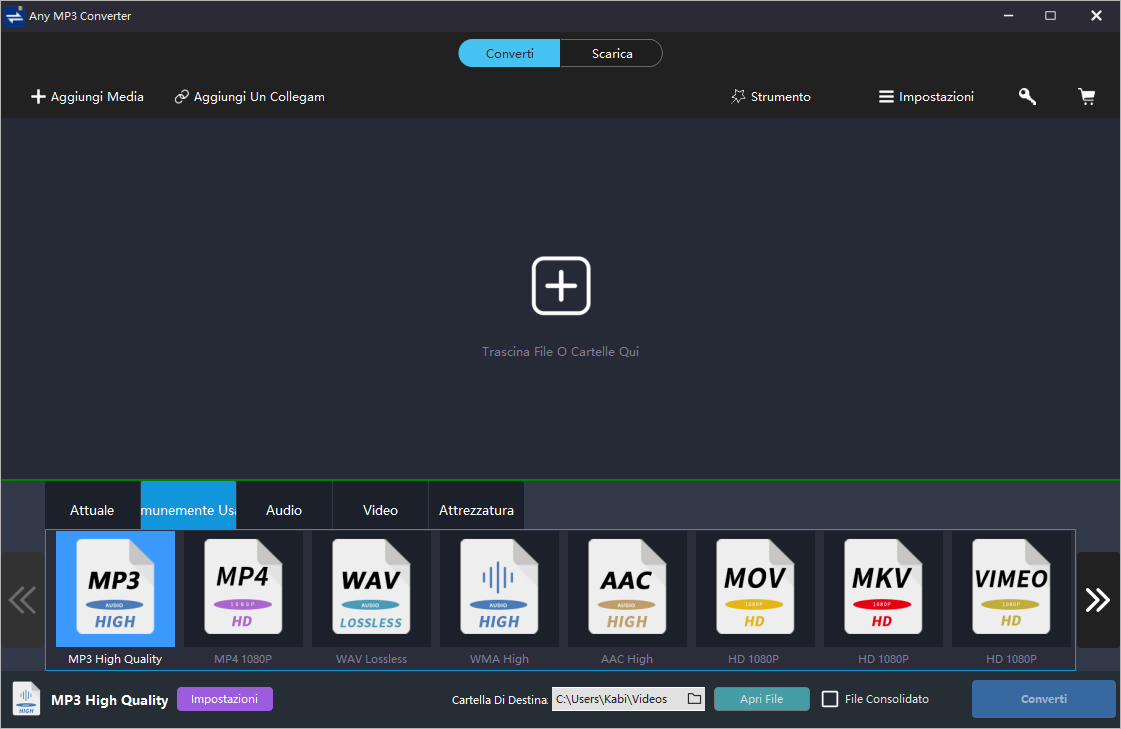The image size is (1121, 729).
Task: Open the Impostazioni menu in toolbar
Action: tap(927, 96)
